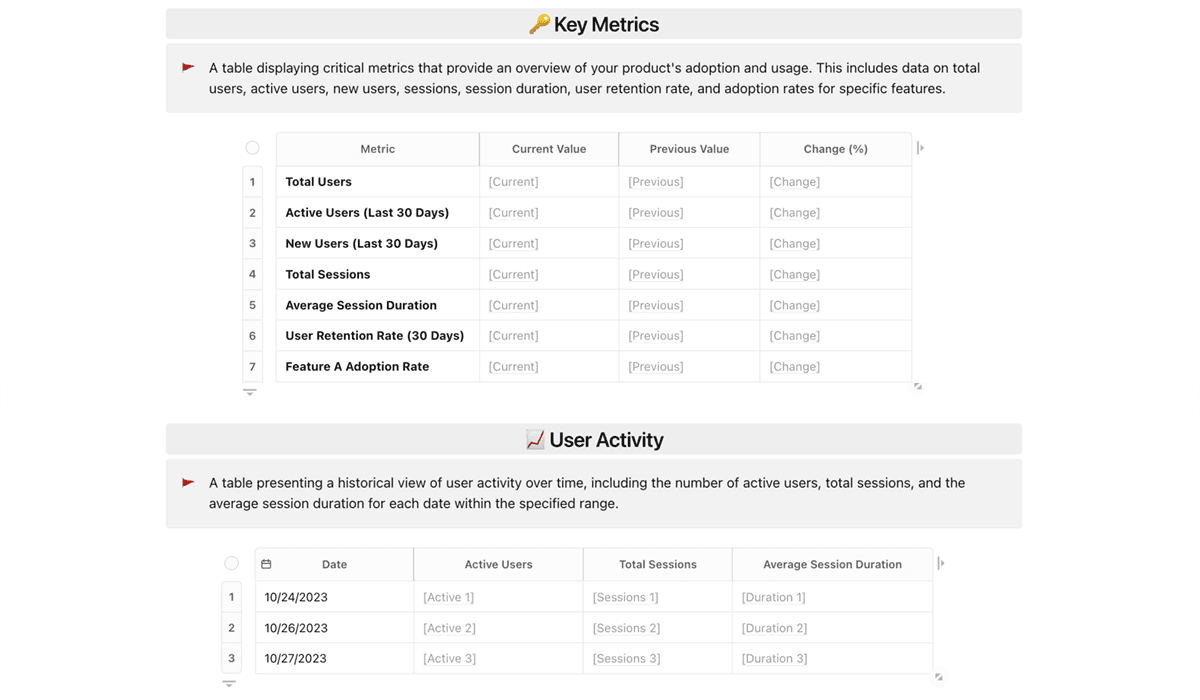The height and width of the screenshot is (700, 1200).
Task: Click the resize handle at User Activity table corner
Action: 938,677
